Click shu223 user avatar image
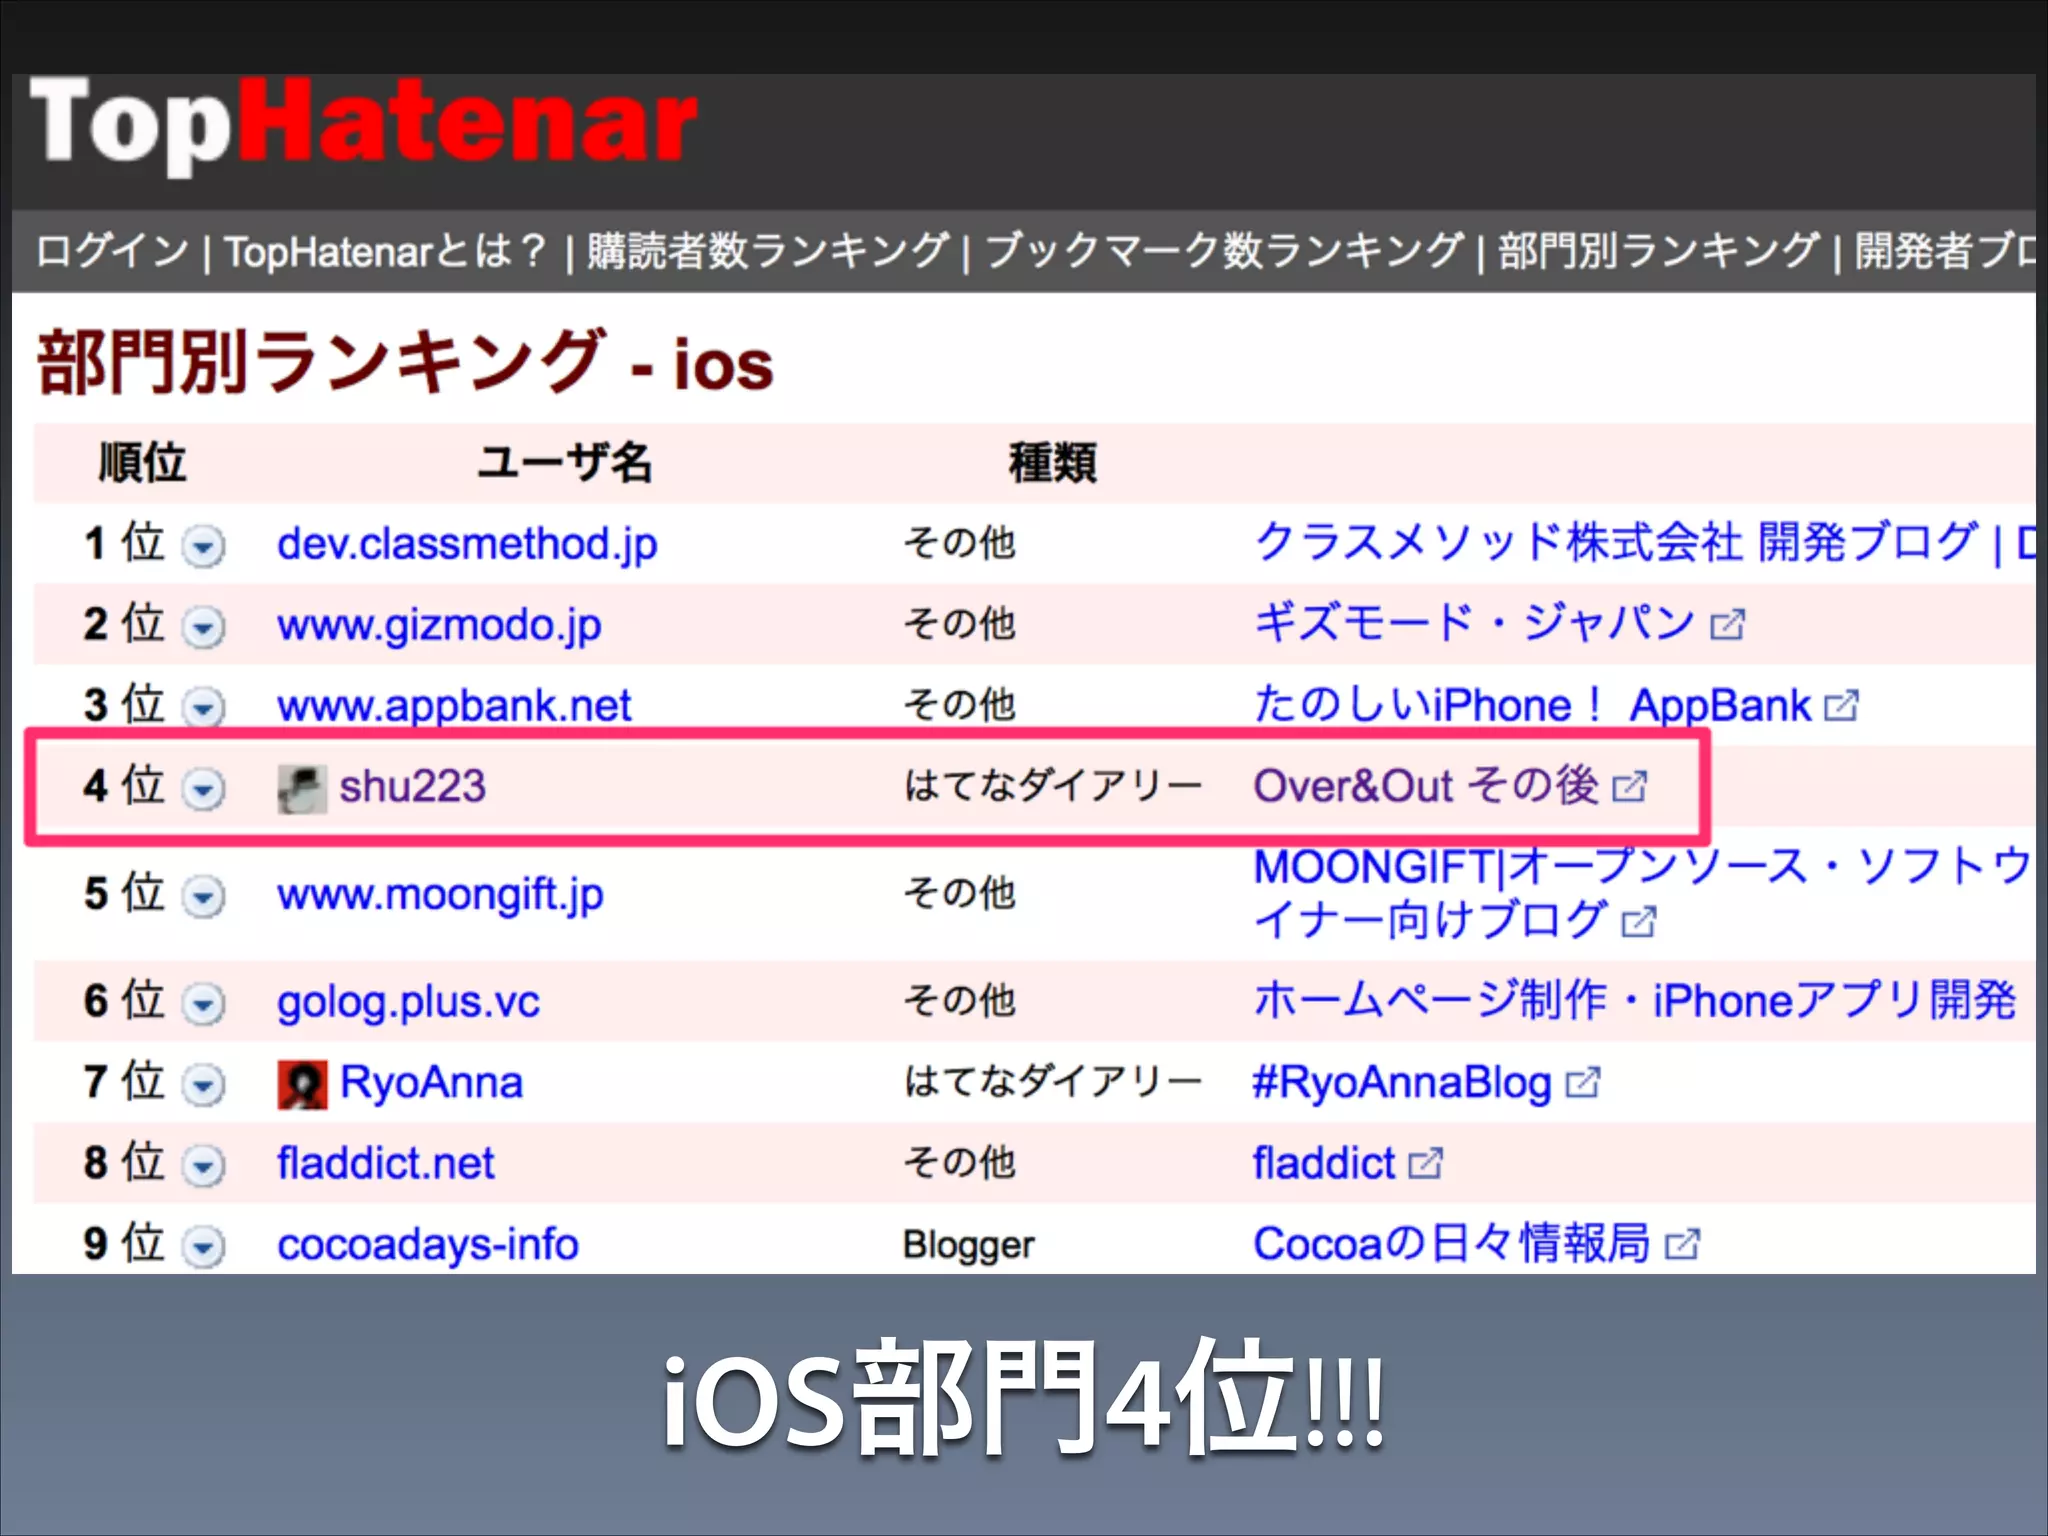Viewport: 2048px width, 1536px height. point(301,788)
